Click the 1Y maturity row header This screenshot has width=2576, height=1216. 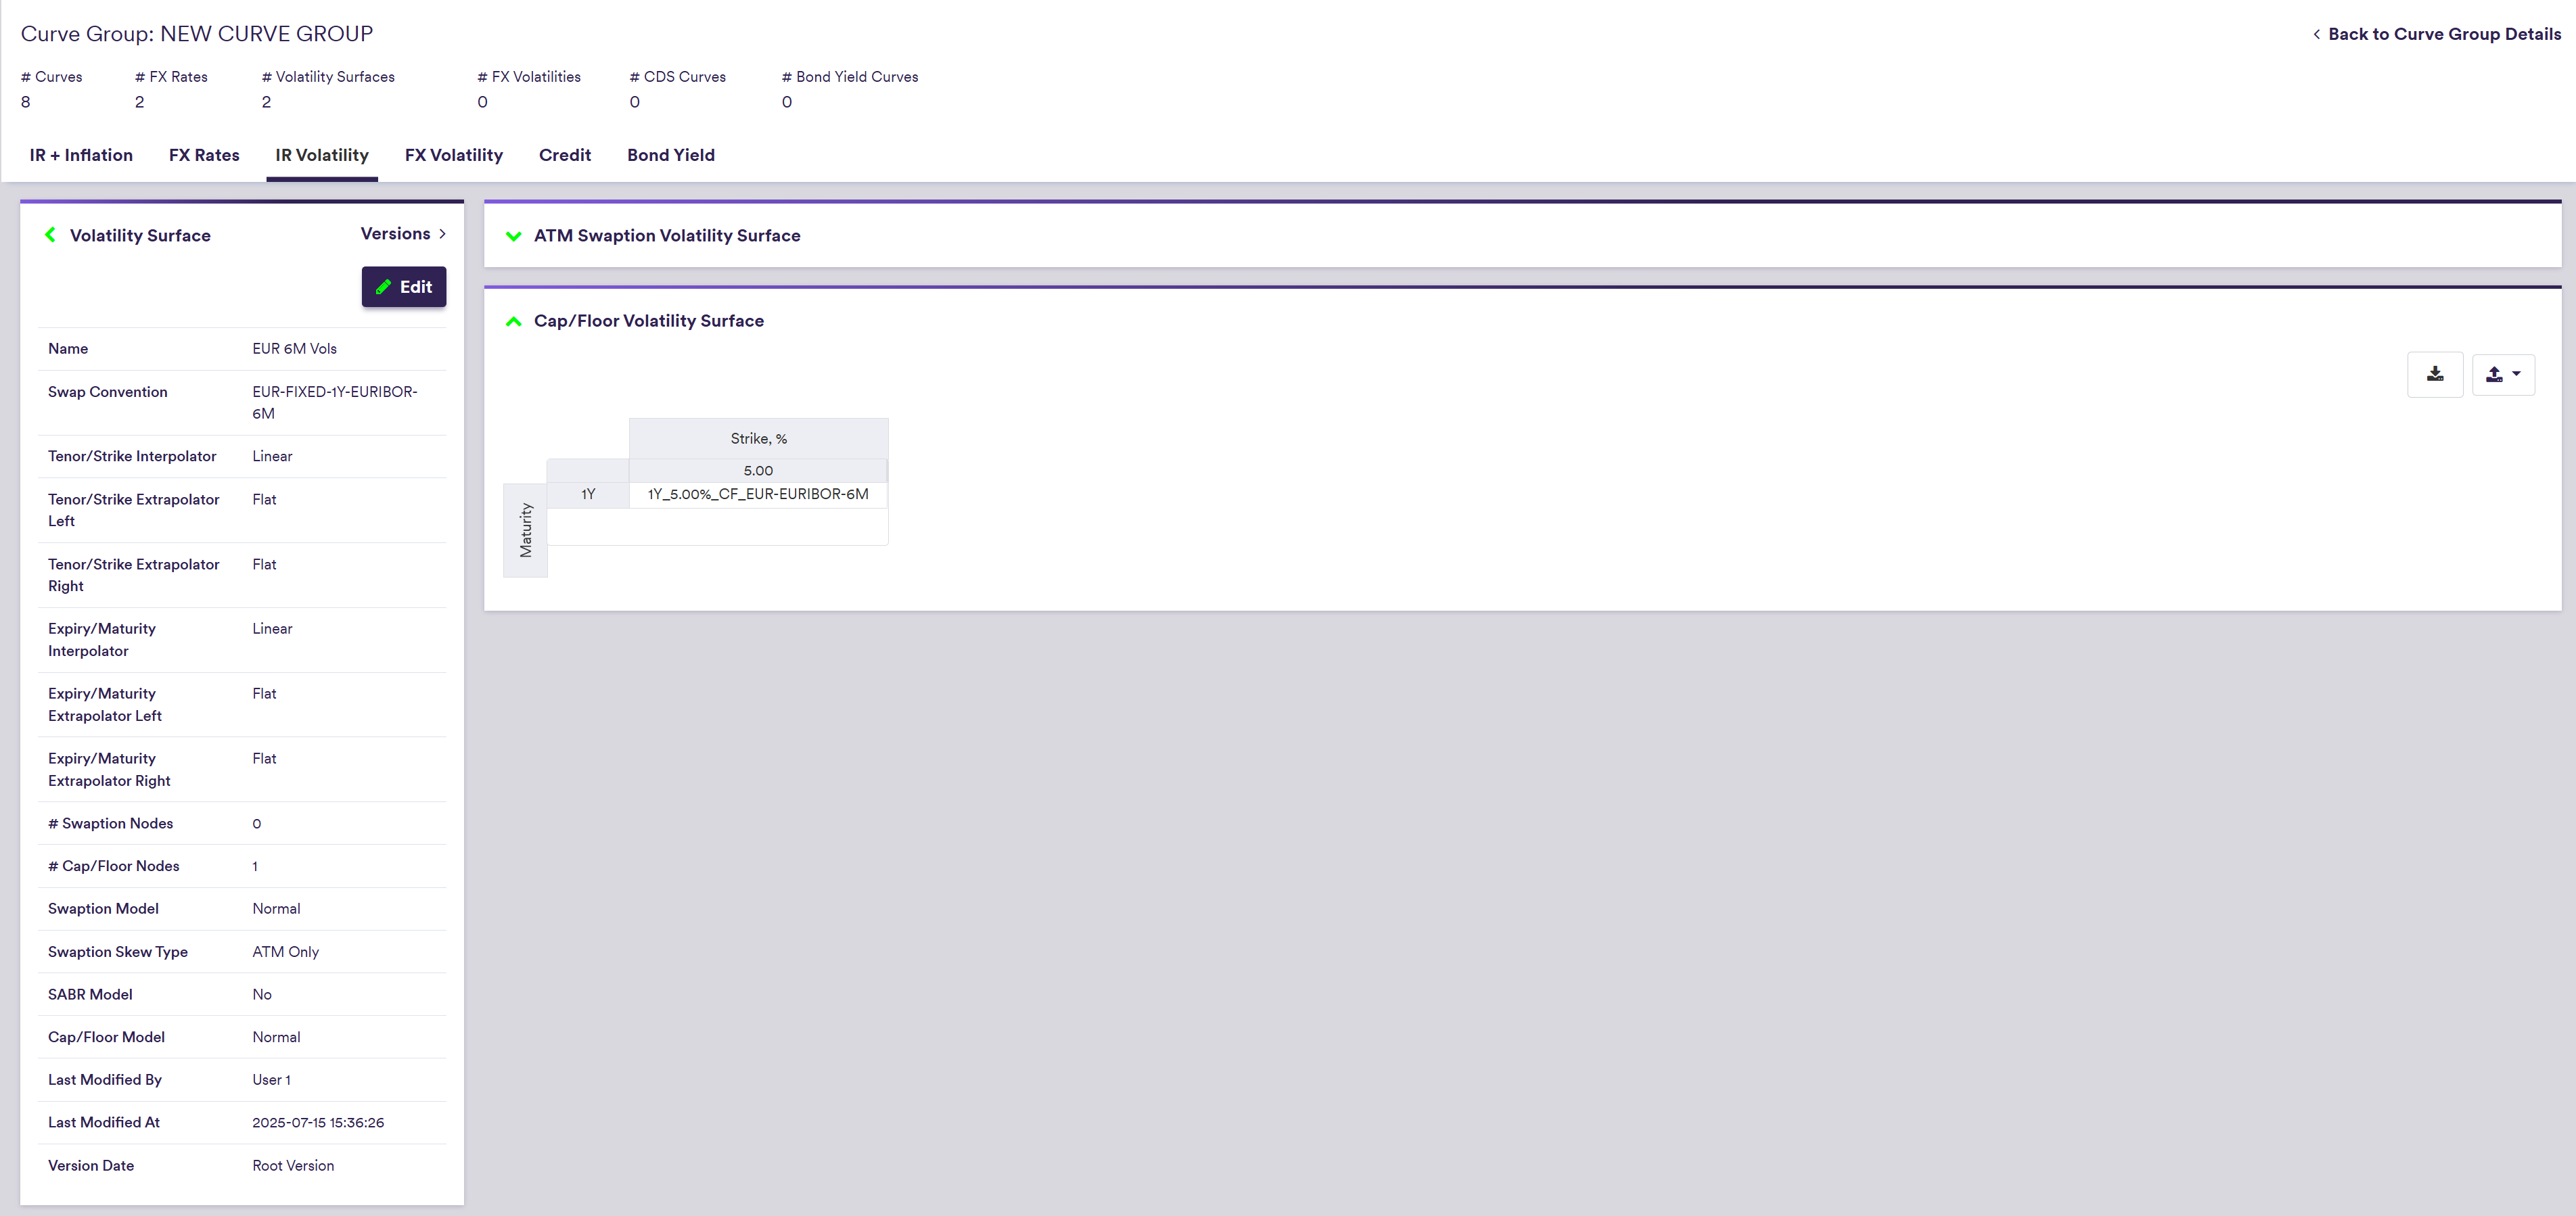coord(588,494)
